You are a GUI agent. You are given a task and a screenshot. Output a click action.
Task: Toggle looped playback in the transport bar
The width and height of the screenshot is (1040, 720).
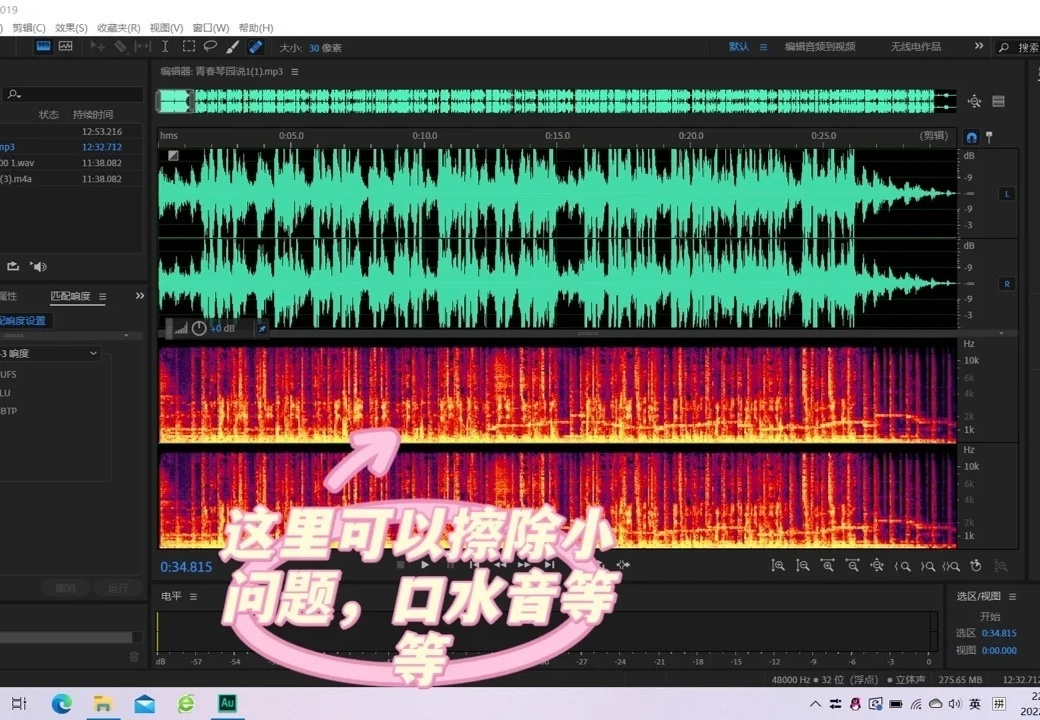pos(599,566)
